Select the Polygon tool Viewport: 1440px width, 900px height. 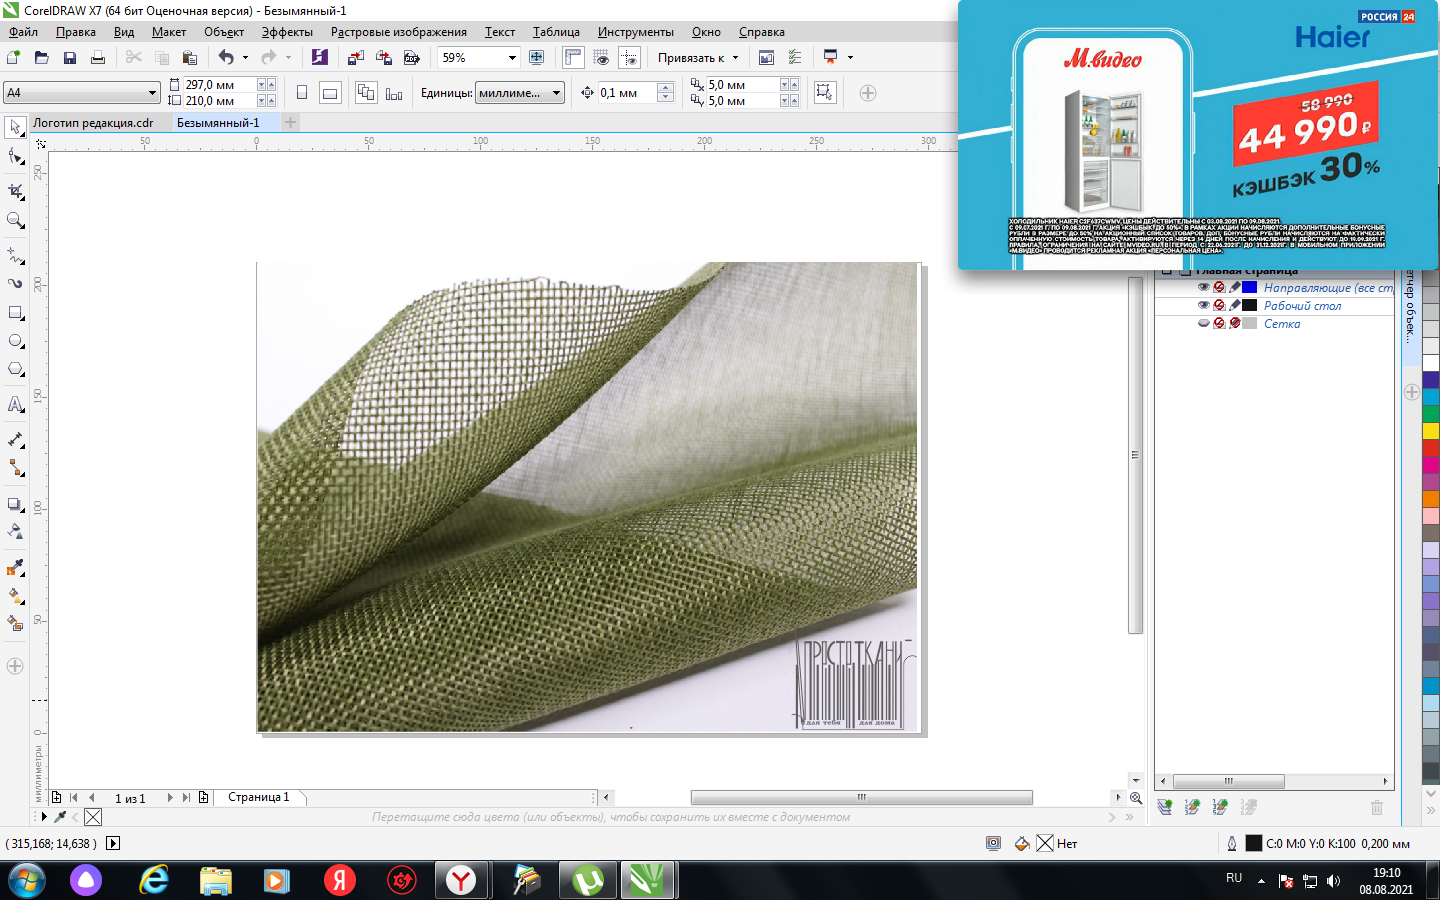tap(15, 369)
